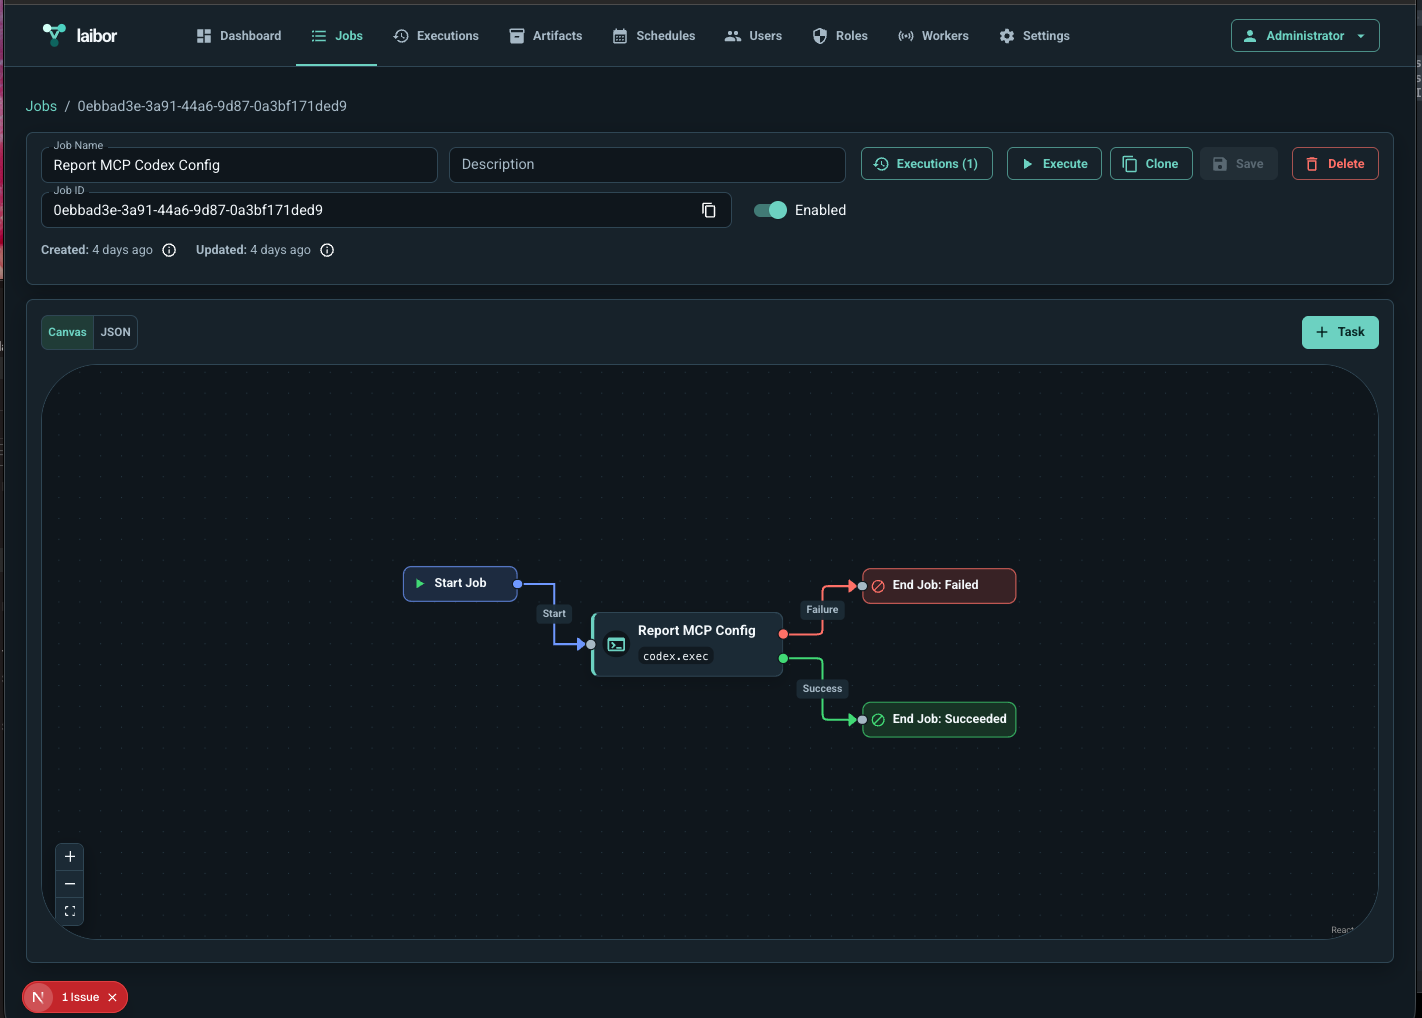The width and height of the screenshot is (1422, 1018).
Task: Click the Job Name input field
Action: [x=239, y=165]
